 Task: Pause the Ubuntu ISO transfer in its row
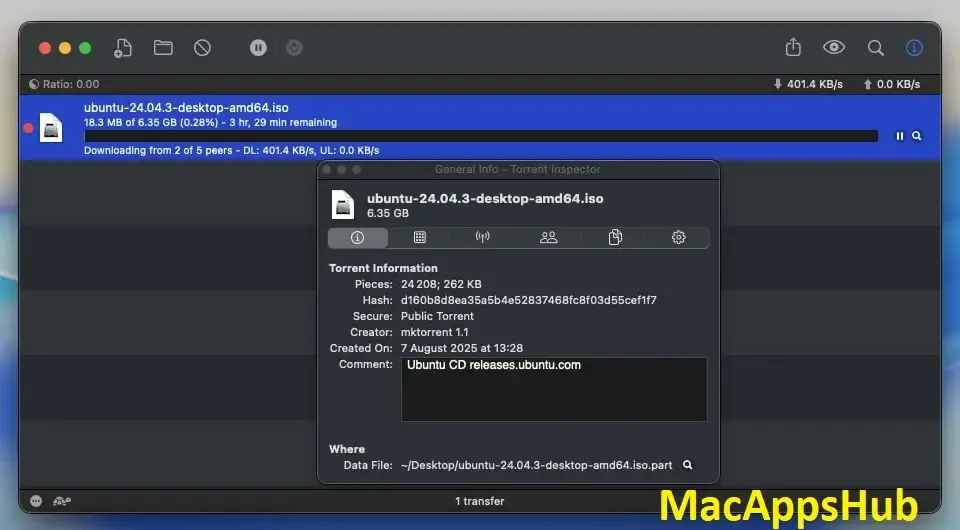[899, 136]
